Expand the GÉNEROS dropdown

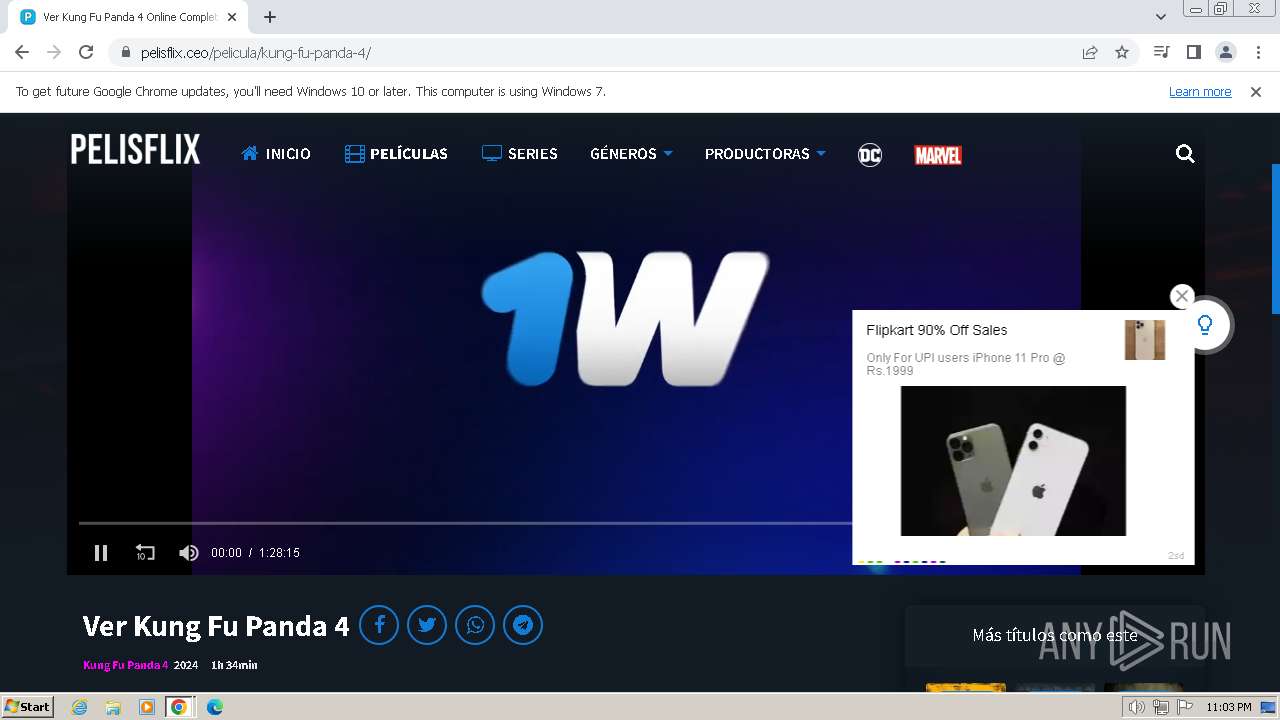[x=631, y=154]
